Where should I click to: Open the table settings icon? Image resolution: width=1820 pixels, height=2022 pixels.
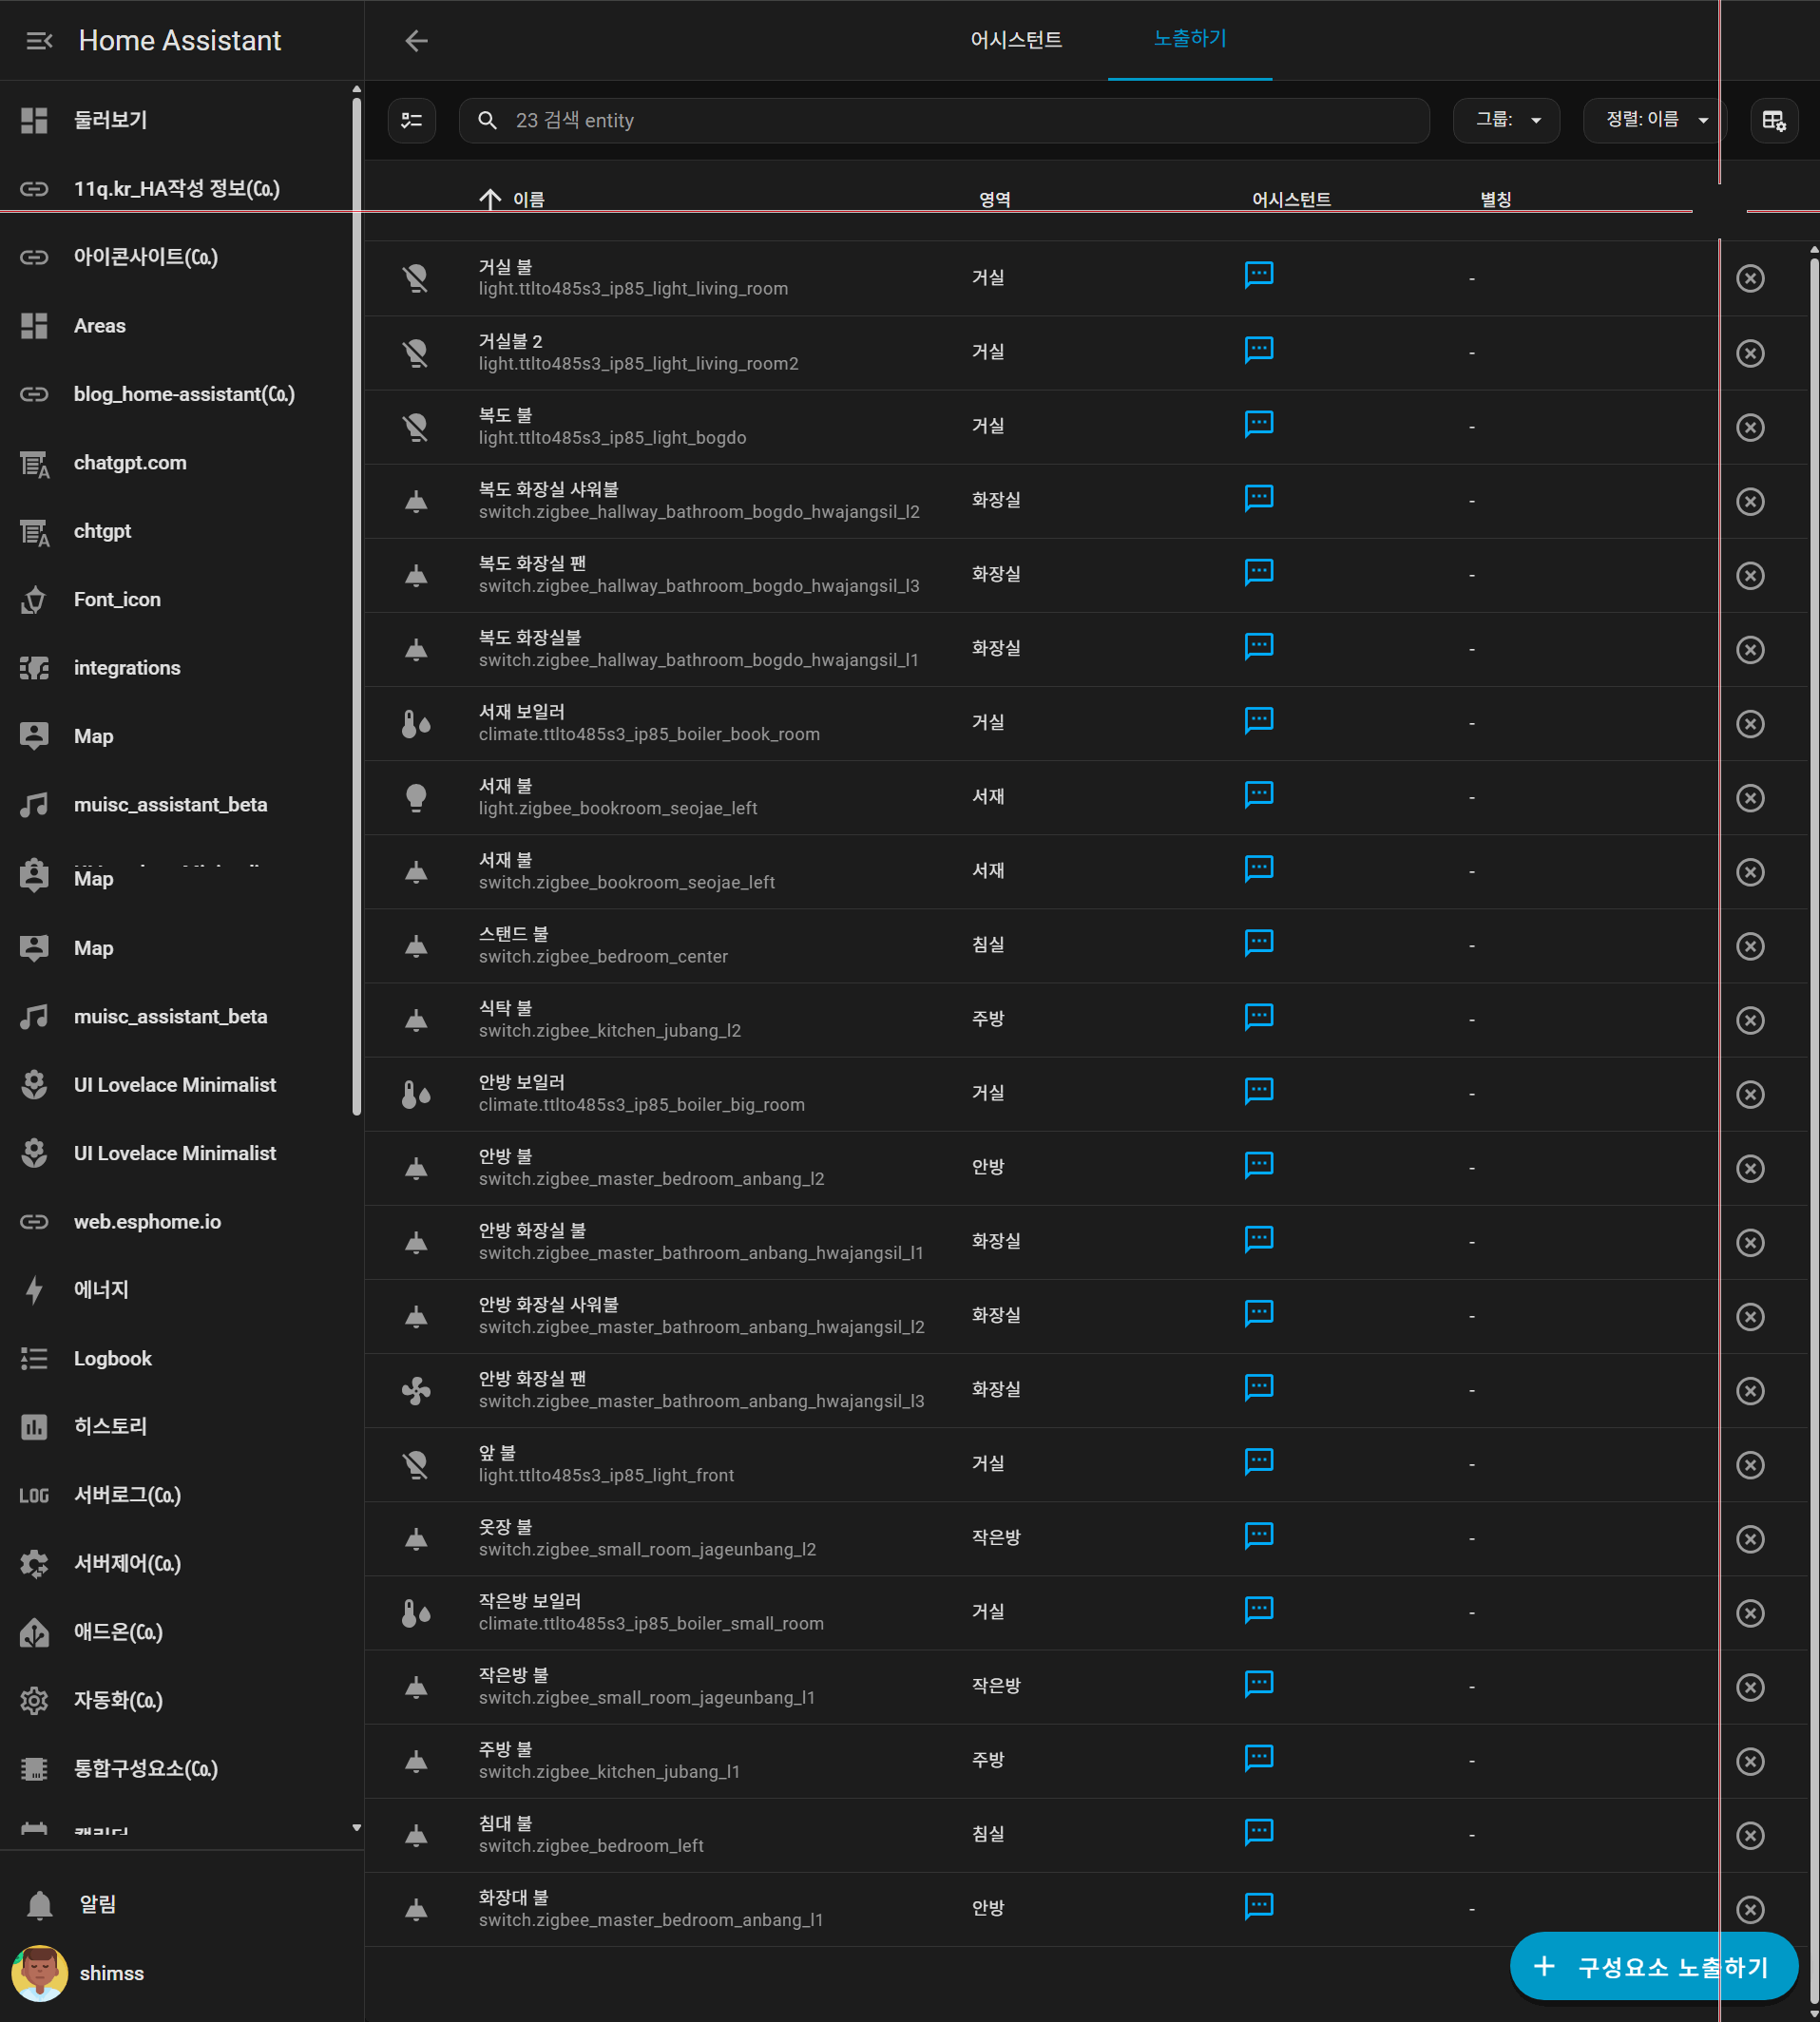[x=1774, y=121]
